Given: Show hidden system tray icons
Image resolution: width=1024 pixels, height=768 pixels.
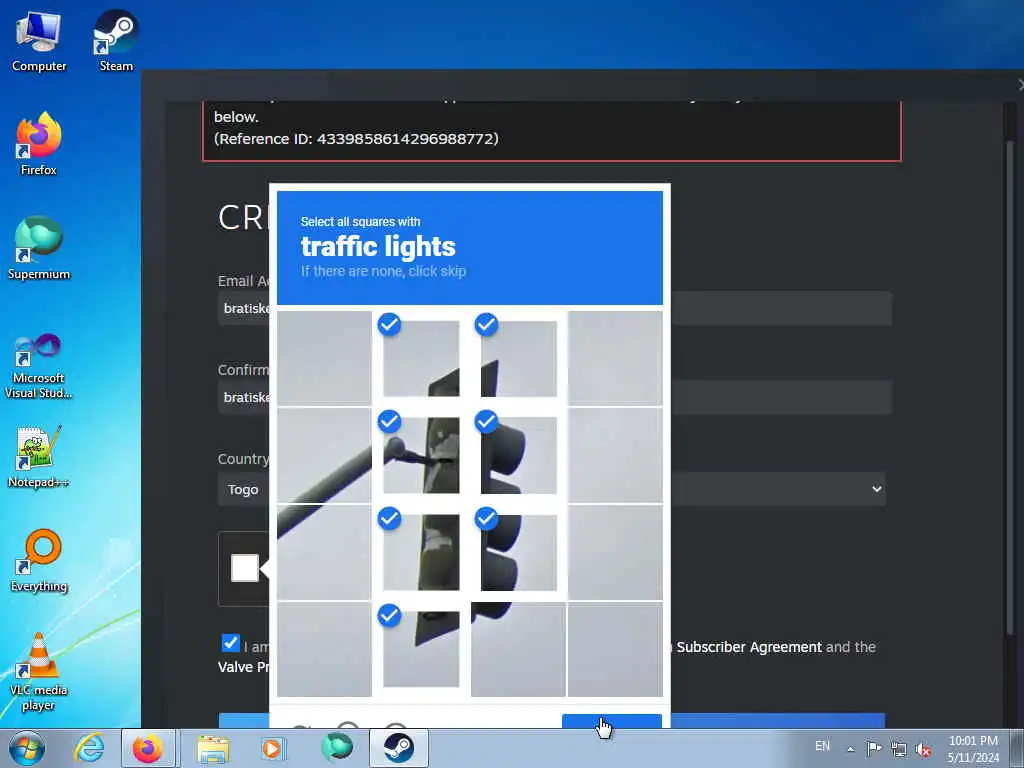Looking at the screenshot, I should point(850,749).
